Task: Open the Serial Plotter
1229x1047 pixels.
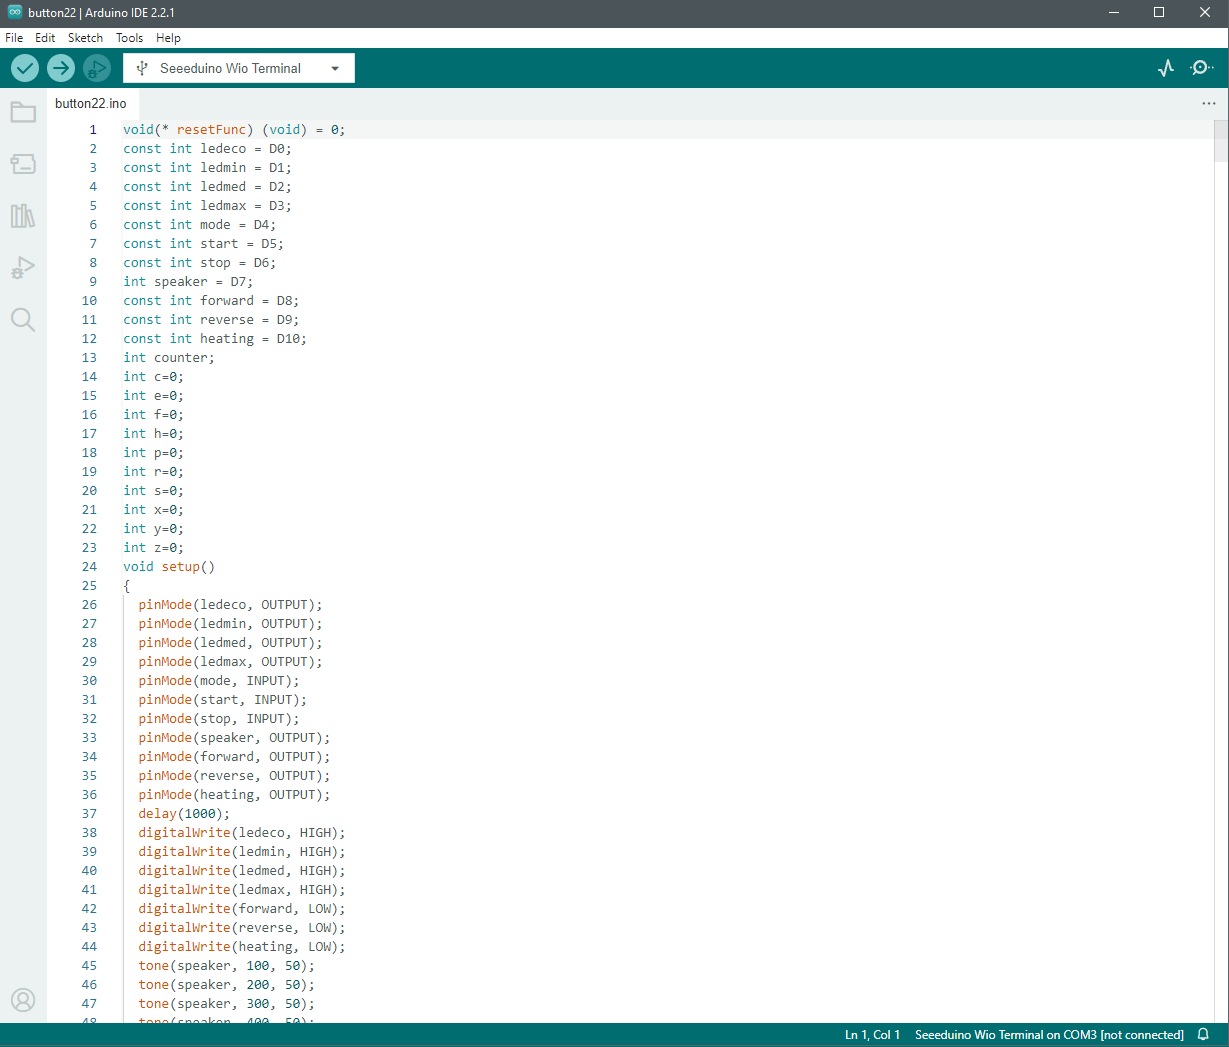Action: pyautogui.click(x=1166, y=68)
